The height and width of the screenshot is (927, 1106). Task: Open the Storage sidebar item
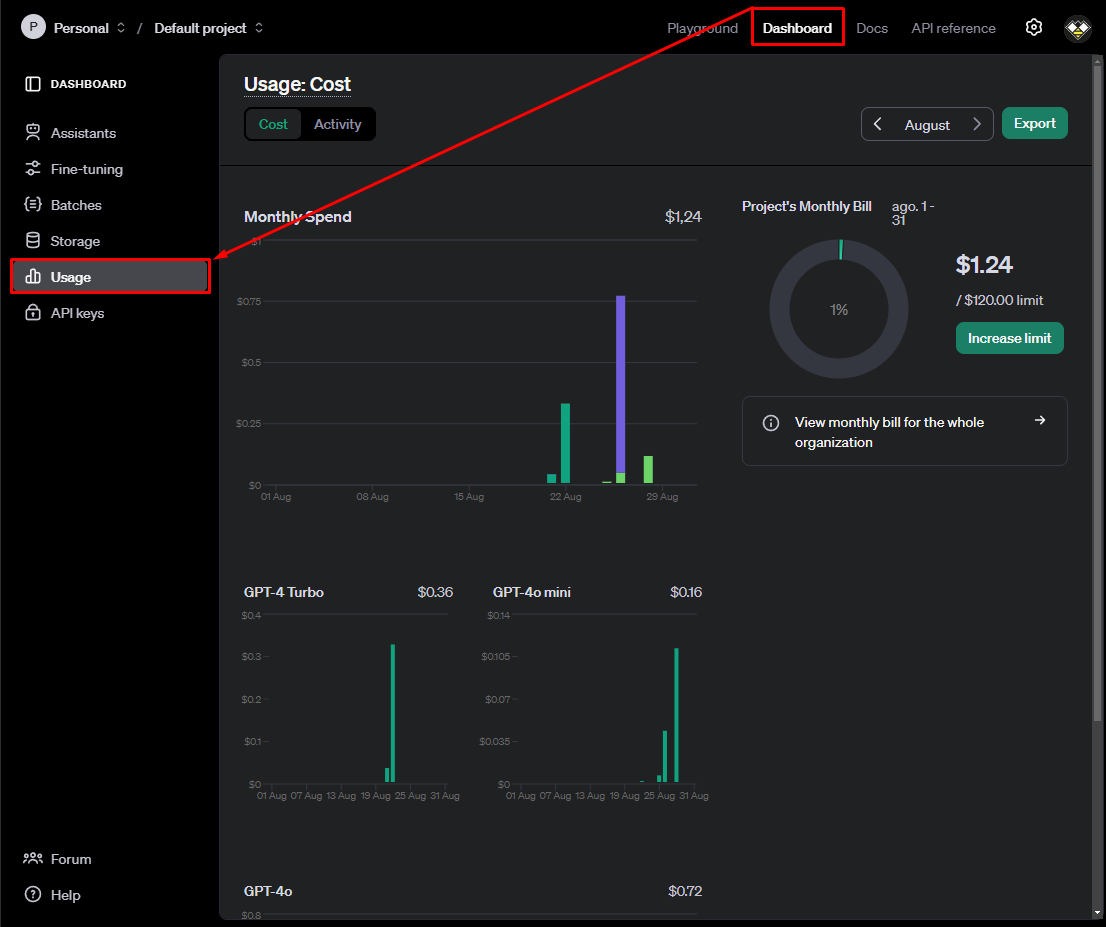click(x=110, y=241)
